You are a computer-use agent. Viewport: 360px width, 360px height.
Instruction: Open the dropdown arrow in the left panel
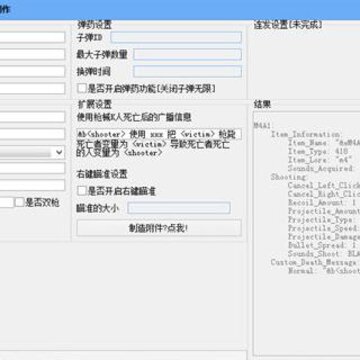point(59,153)
